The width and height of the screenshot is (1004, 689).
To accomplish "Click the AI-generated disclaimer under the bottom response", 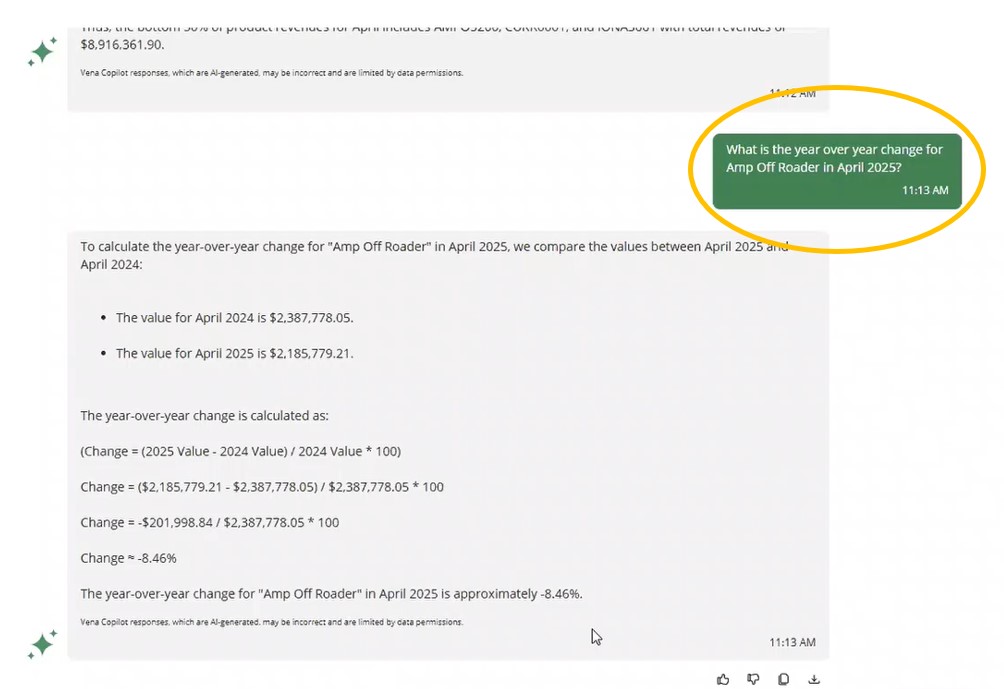I will (x=271, y=622).
